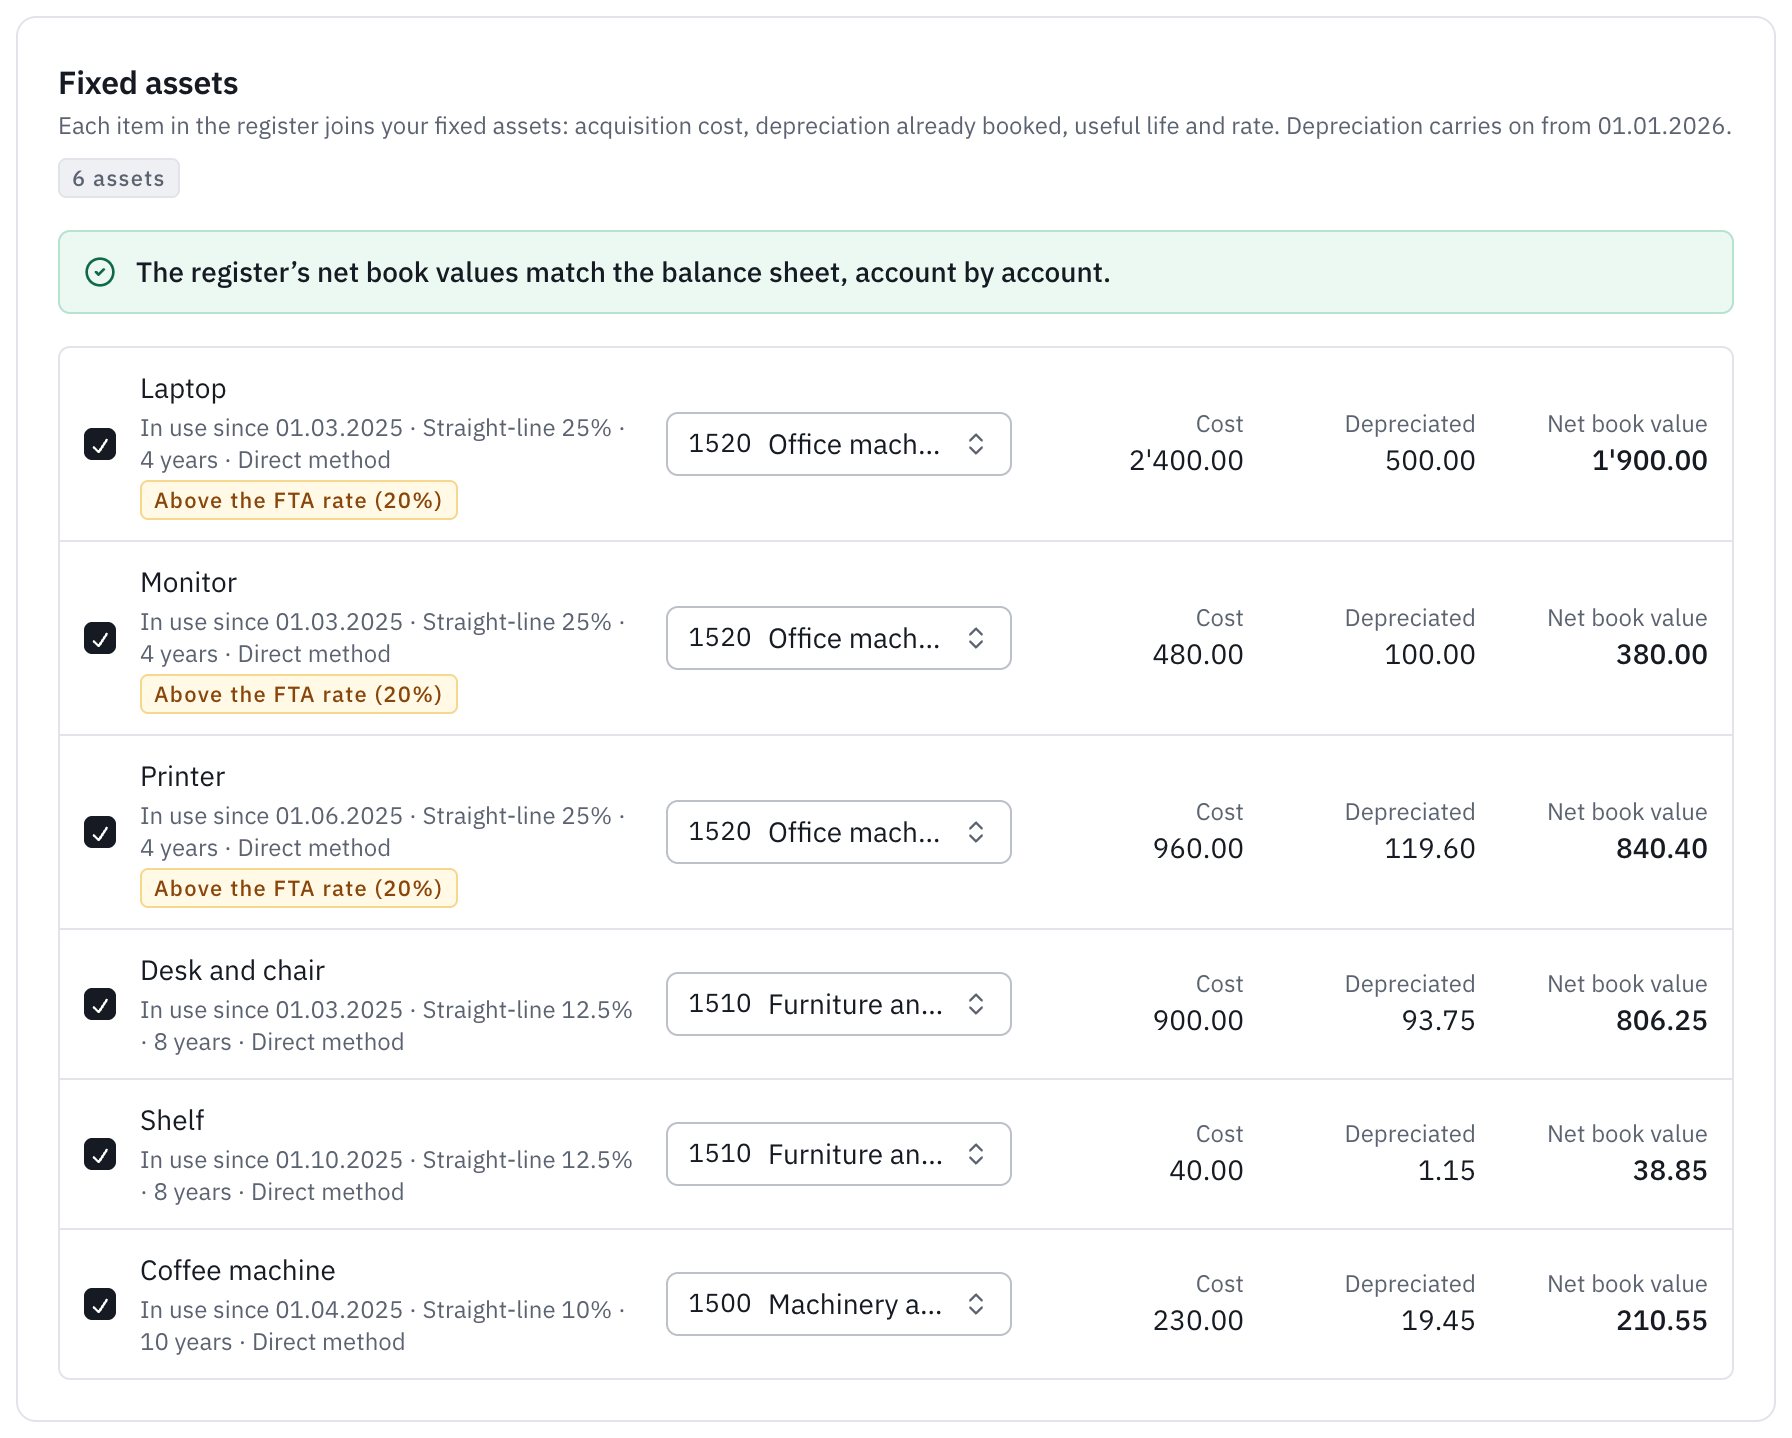The width and height of the screenshot is (1792, 1438).
Task: Click Printer net book value 840.40
Action: click(x=1662, y=848)
